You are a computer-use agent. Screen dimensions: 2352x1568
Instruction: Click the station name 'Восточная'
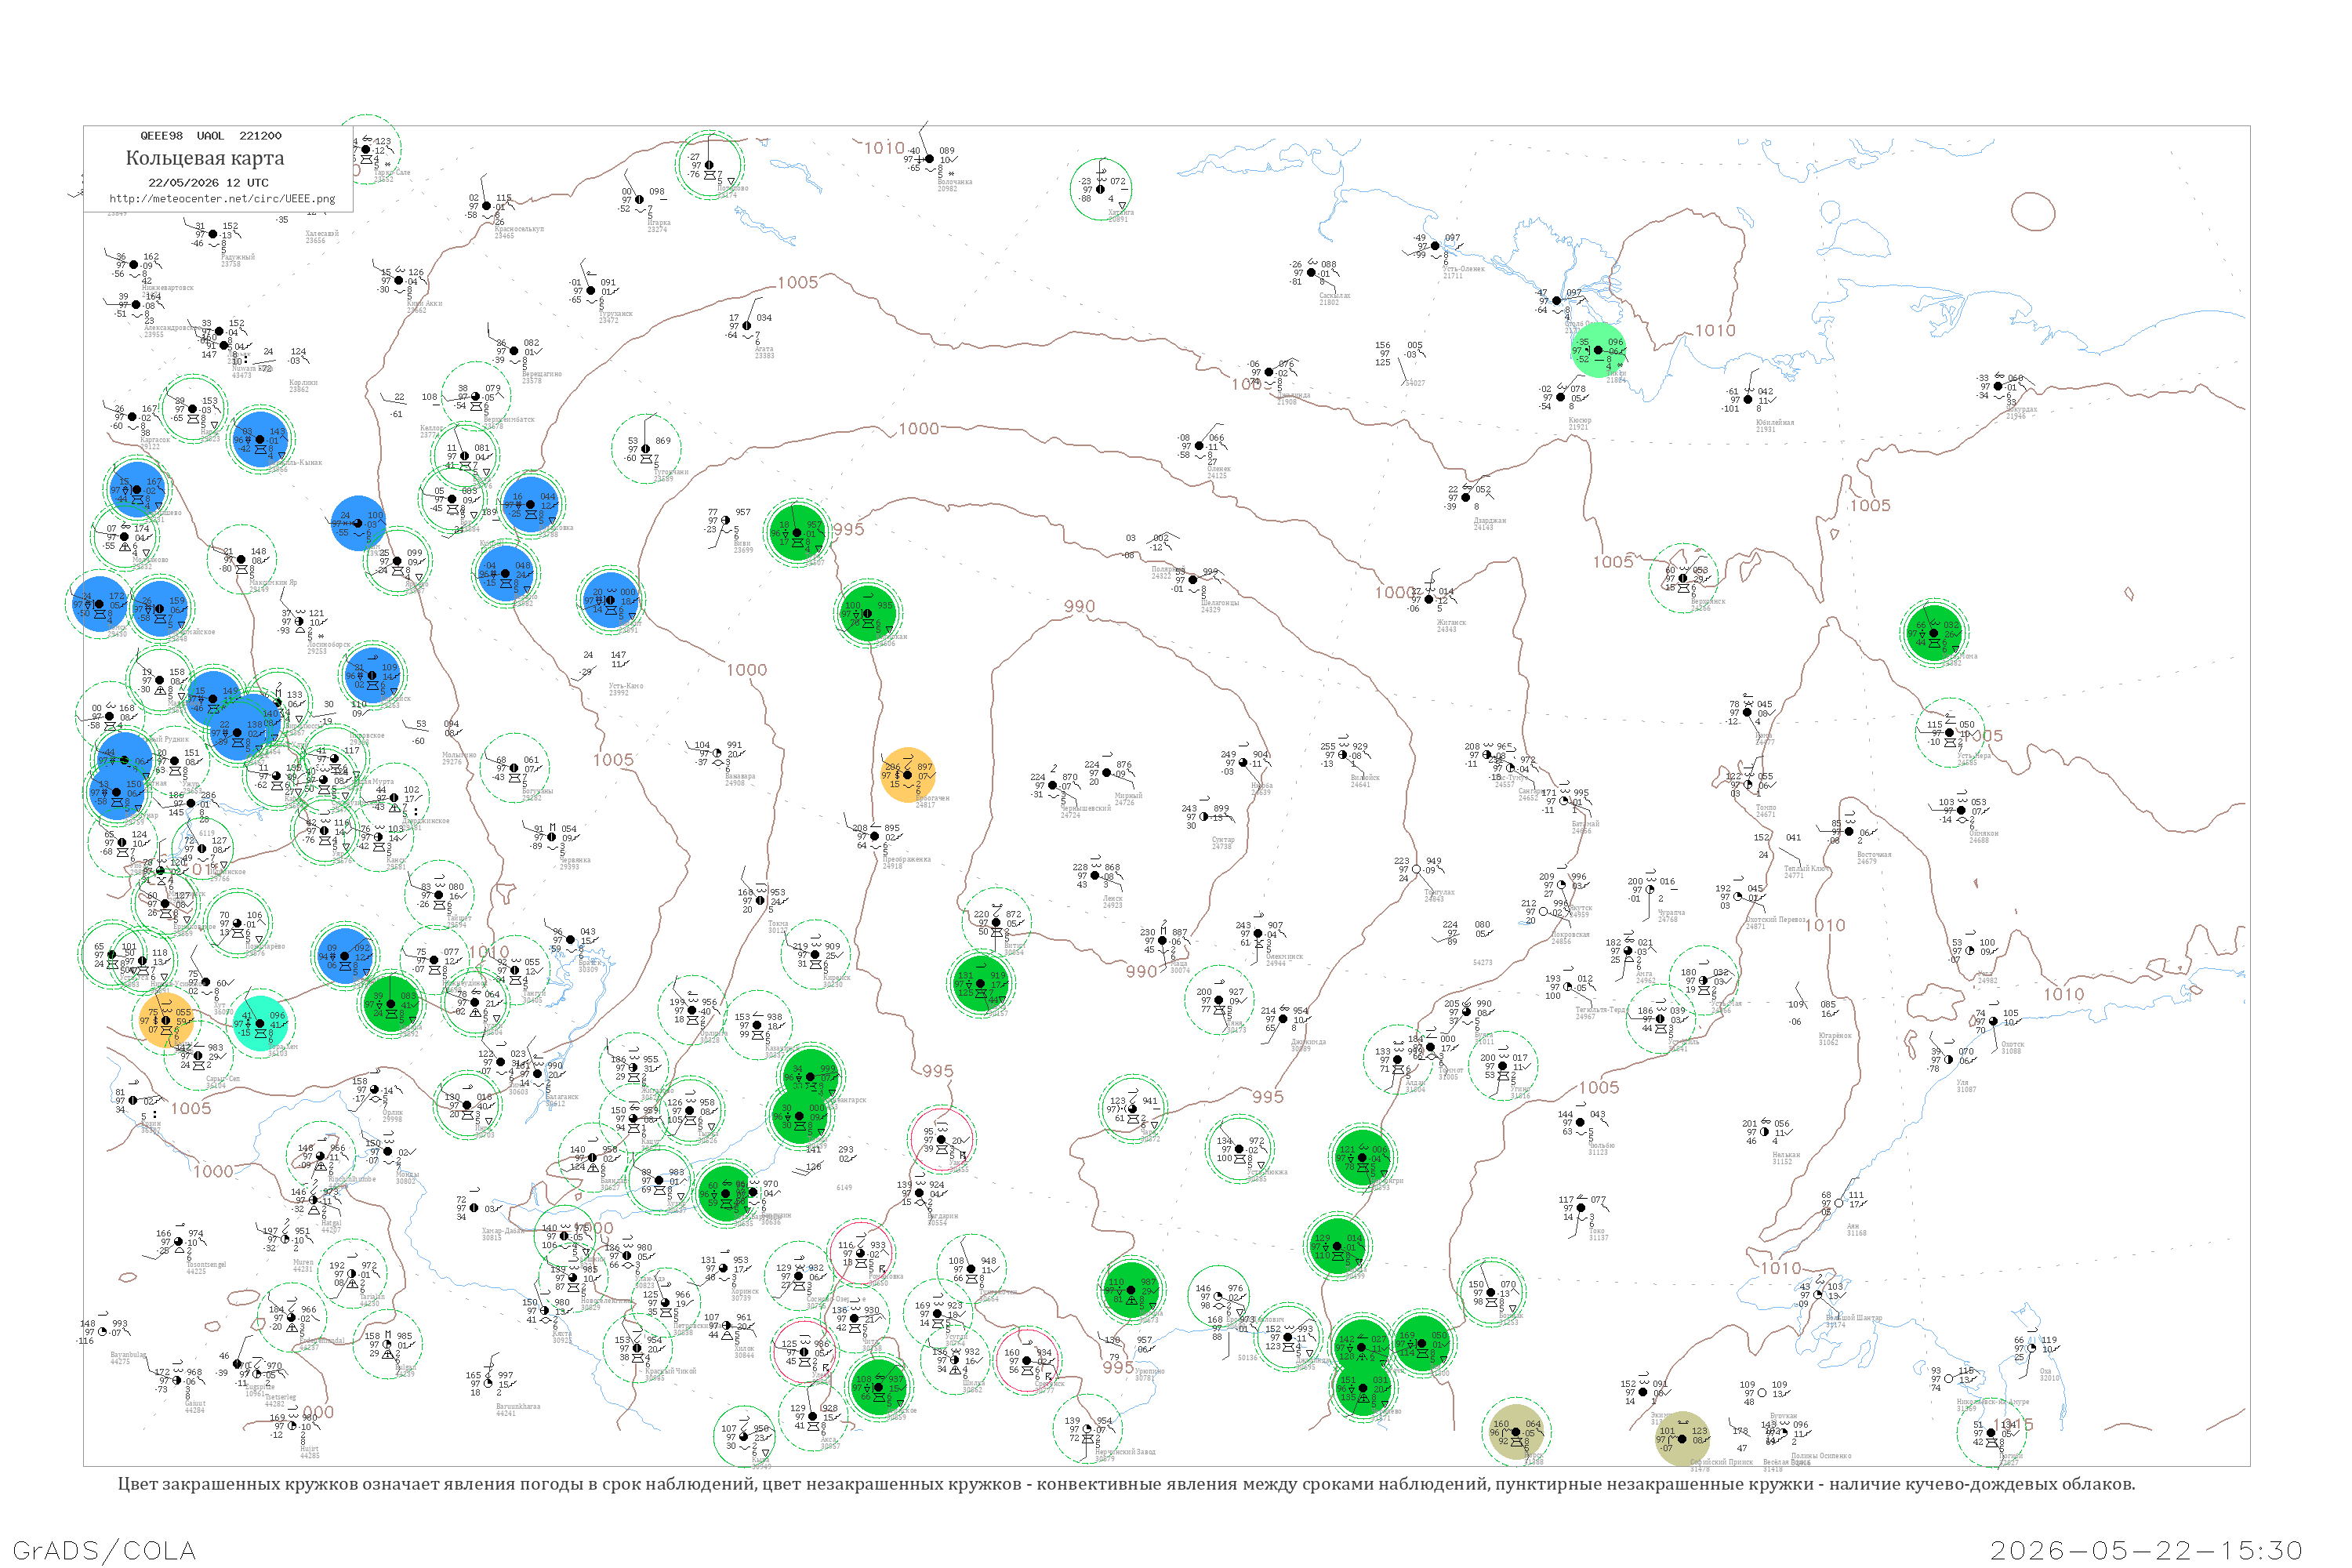pos(1874,854)
